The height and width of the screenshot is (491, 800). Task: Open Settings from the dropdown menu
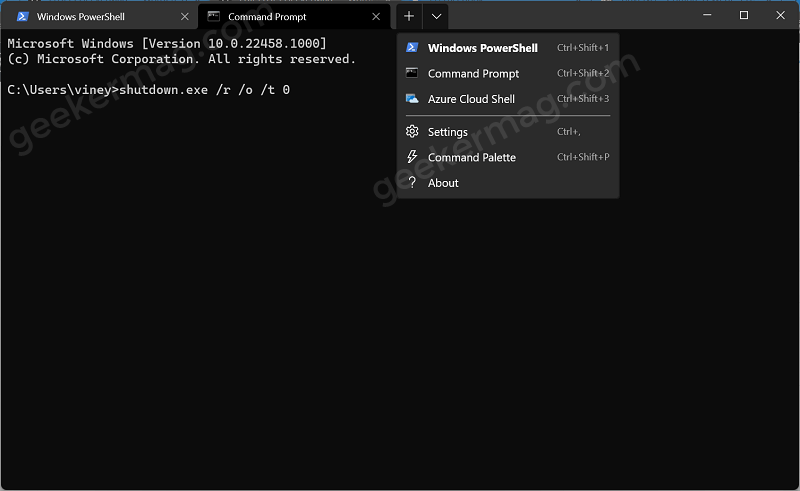click(508, 132)
